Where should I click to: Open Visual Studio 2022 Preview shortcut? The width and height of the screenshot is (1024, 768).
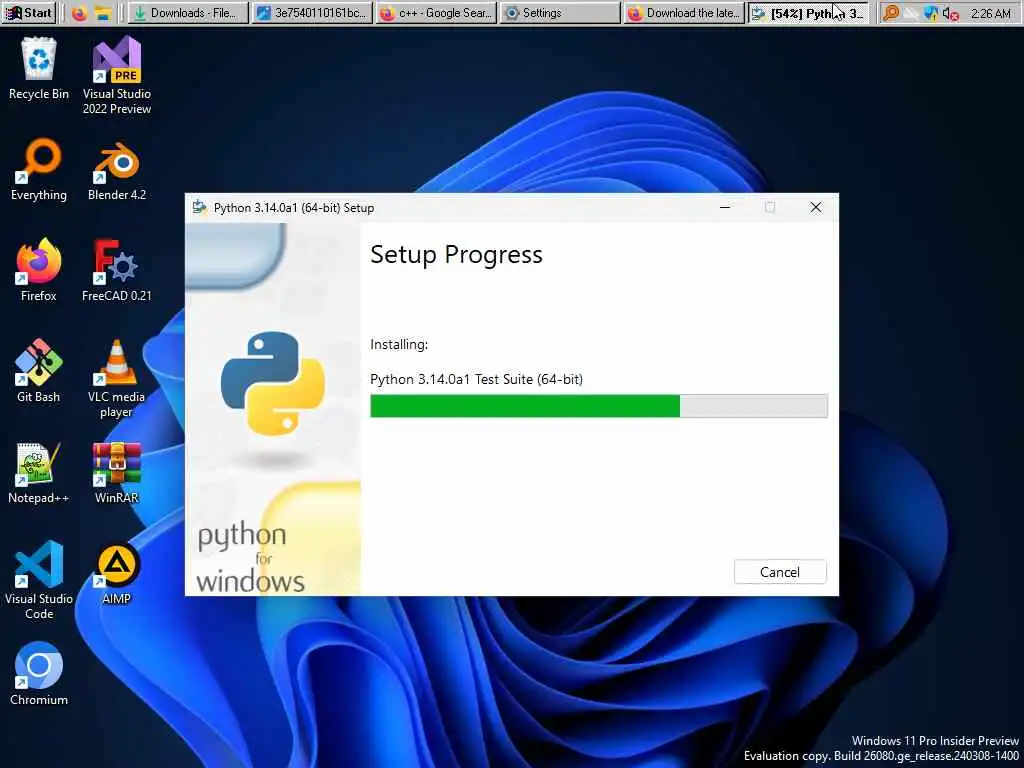click(x=117, y=74)
